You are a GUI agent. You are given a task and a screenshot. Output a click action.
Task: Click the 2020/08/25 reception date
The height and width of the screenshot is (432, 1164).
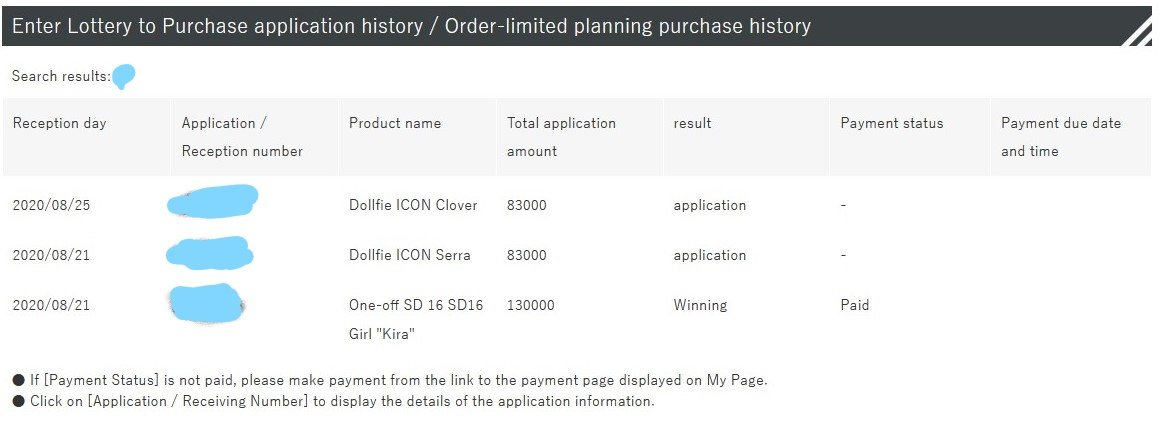pyautogui.click(x=51, y=205)
